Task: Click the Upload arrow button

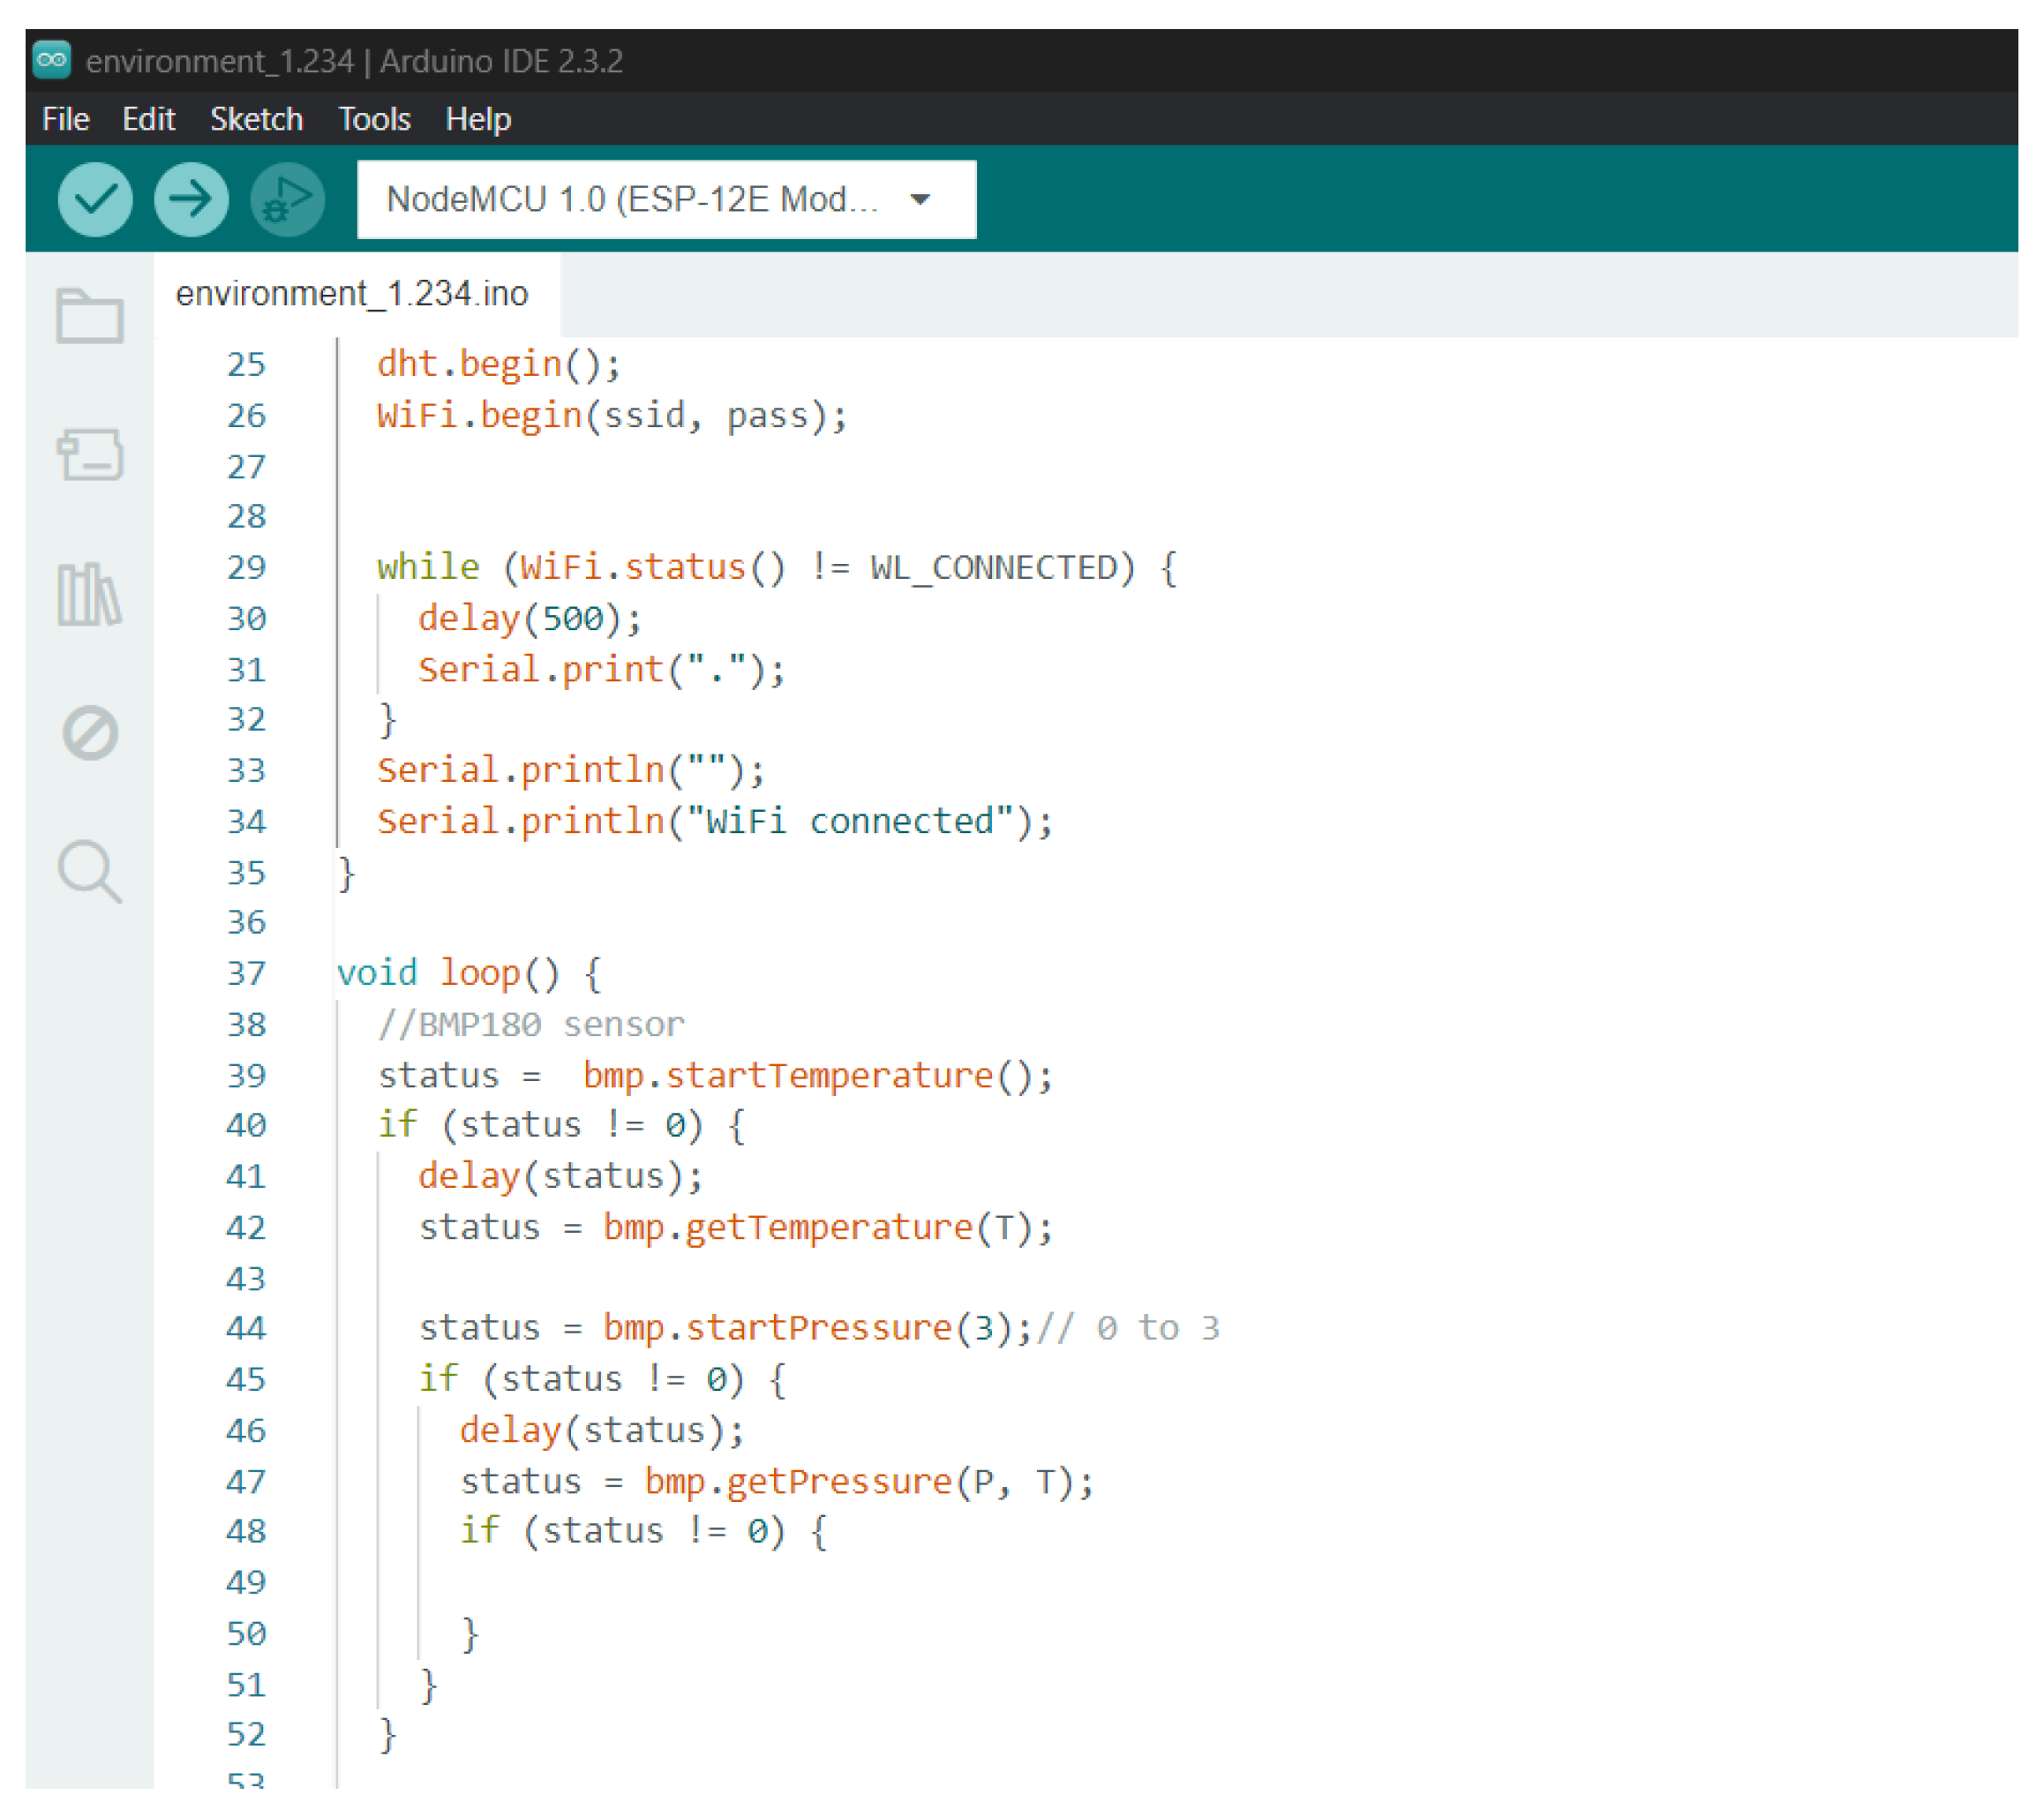Action: pyautogui.click(x=191, y=199)
